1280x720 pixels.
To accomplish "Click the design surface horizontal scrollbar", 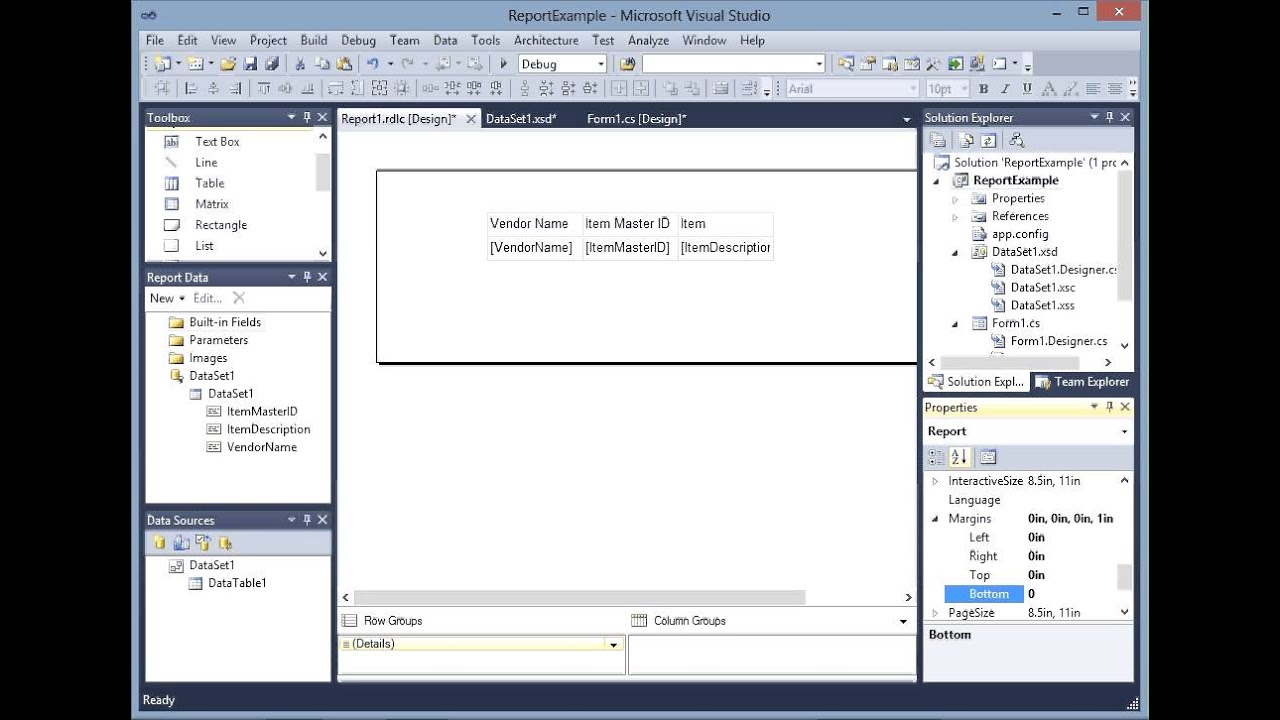I will pos(579,597).
